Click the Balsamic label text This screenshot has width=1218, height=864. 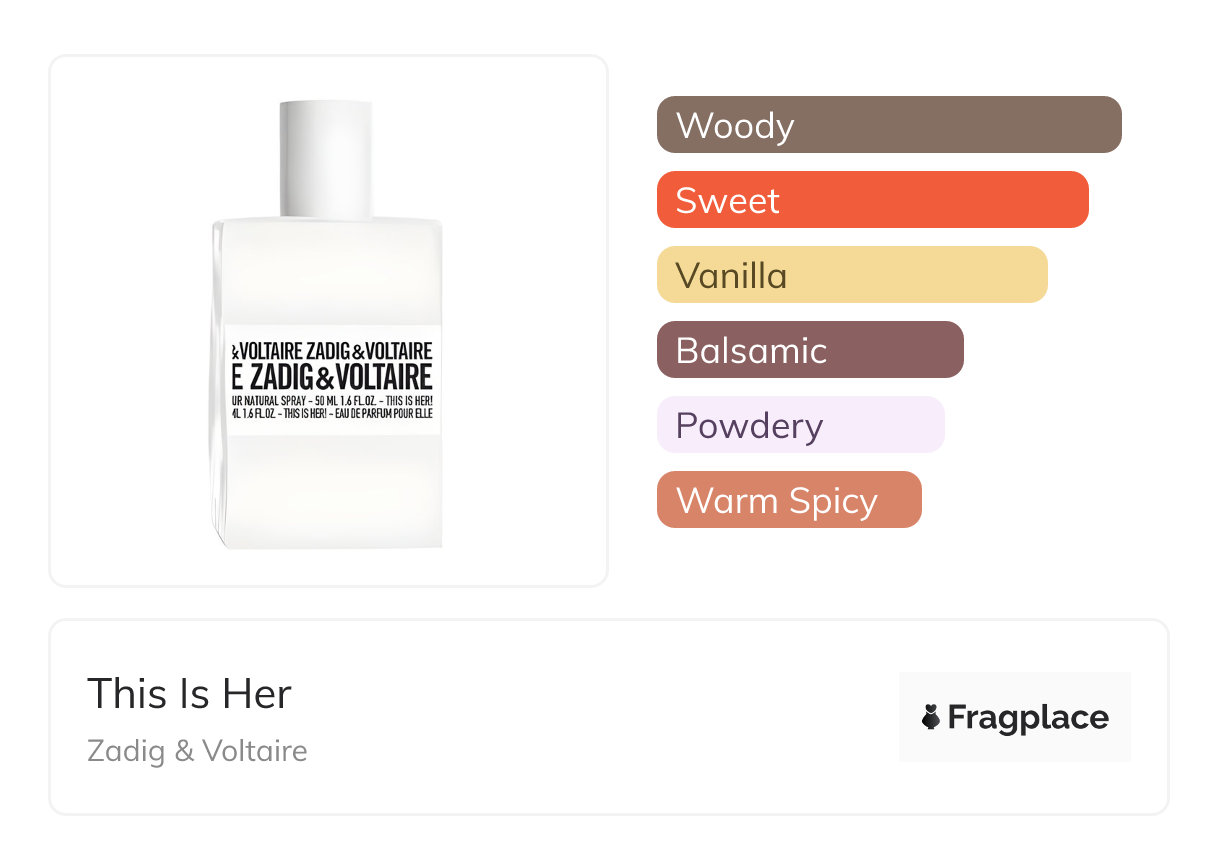(751, 351)
